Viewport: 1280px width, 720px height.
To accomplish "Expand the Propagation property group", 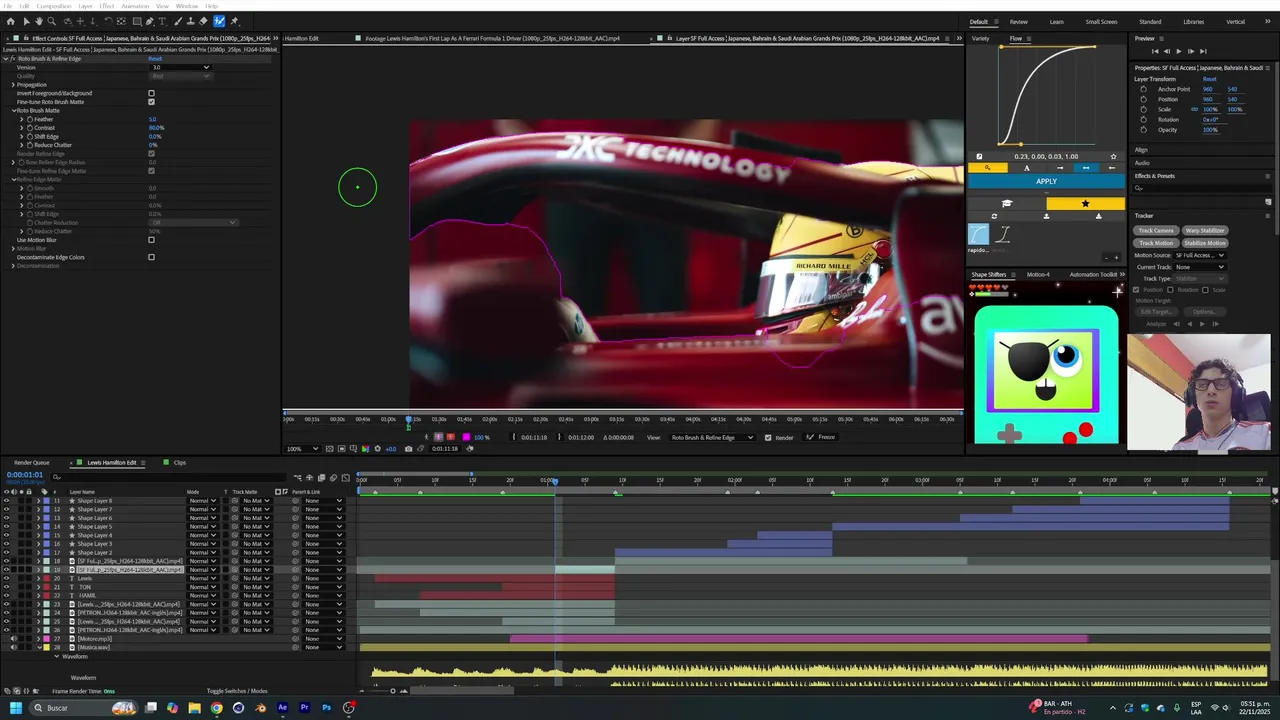I will (x=13, y=85).
